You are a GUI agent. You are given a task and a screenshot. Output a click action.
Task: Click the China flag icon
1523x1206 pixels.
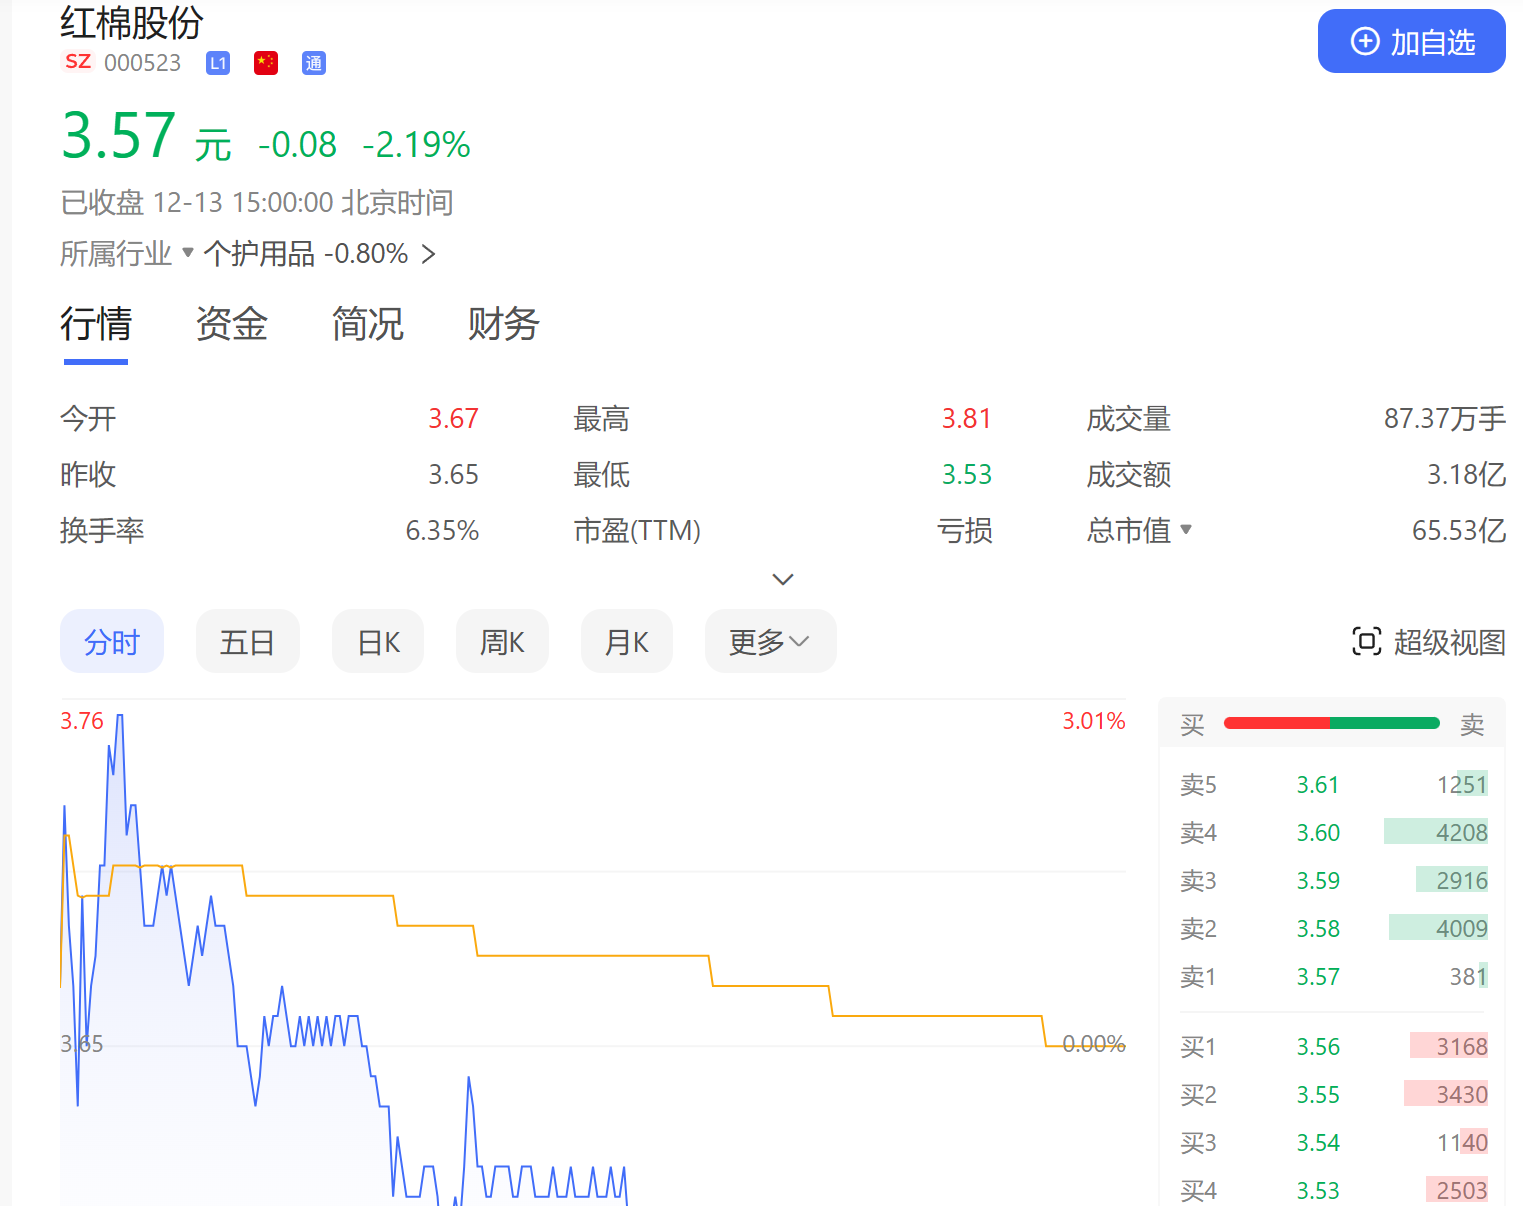(x=266, y=63)
